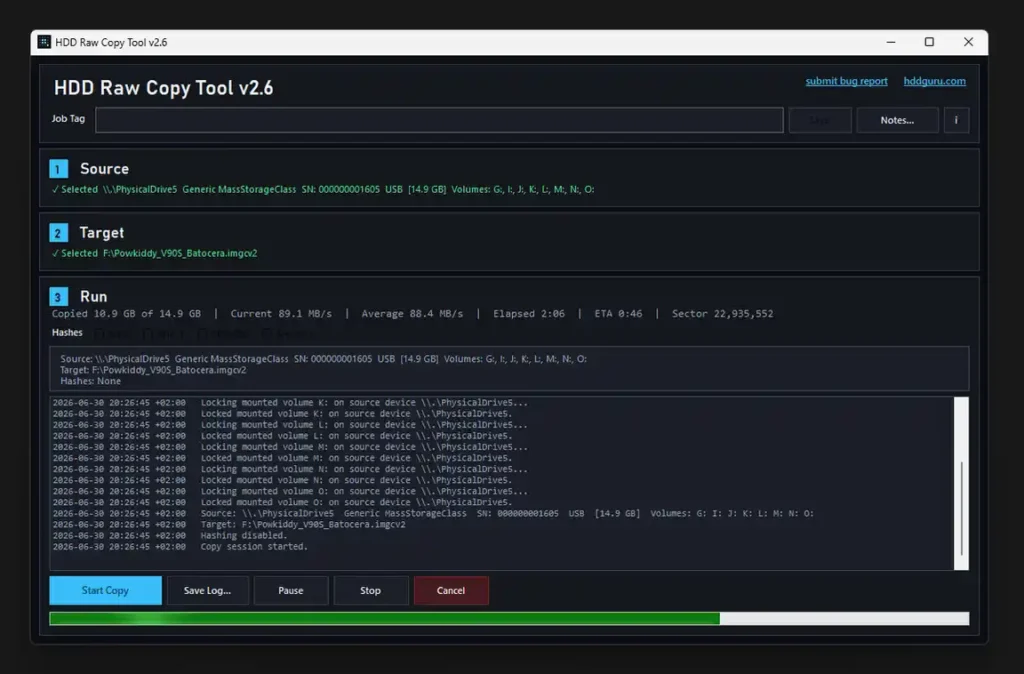Click log line starting 'Target: F:\Powkiddy'

coord(229,524)
